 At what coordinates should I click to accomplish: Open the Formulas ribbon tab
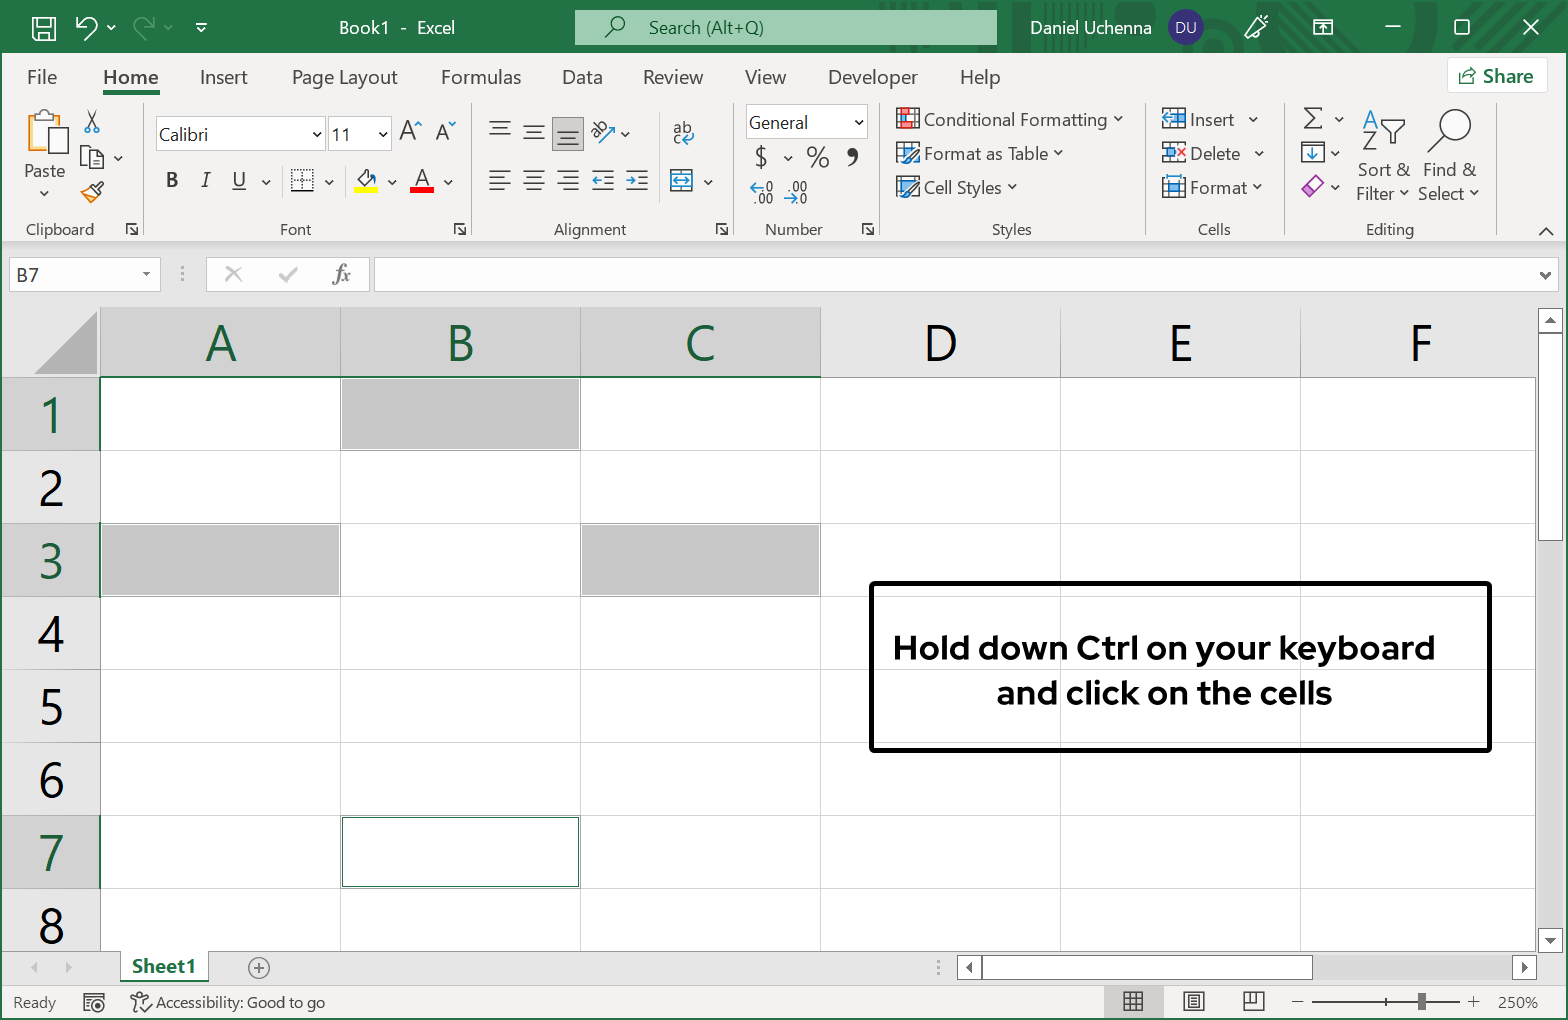(x=481, y=77)
